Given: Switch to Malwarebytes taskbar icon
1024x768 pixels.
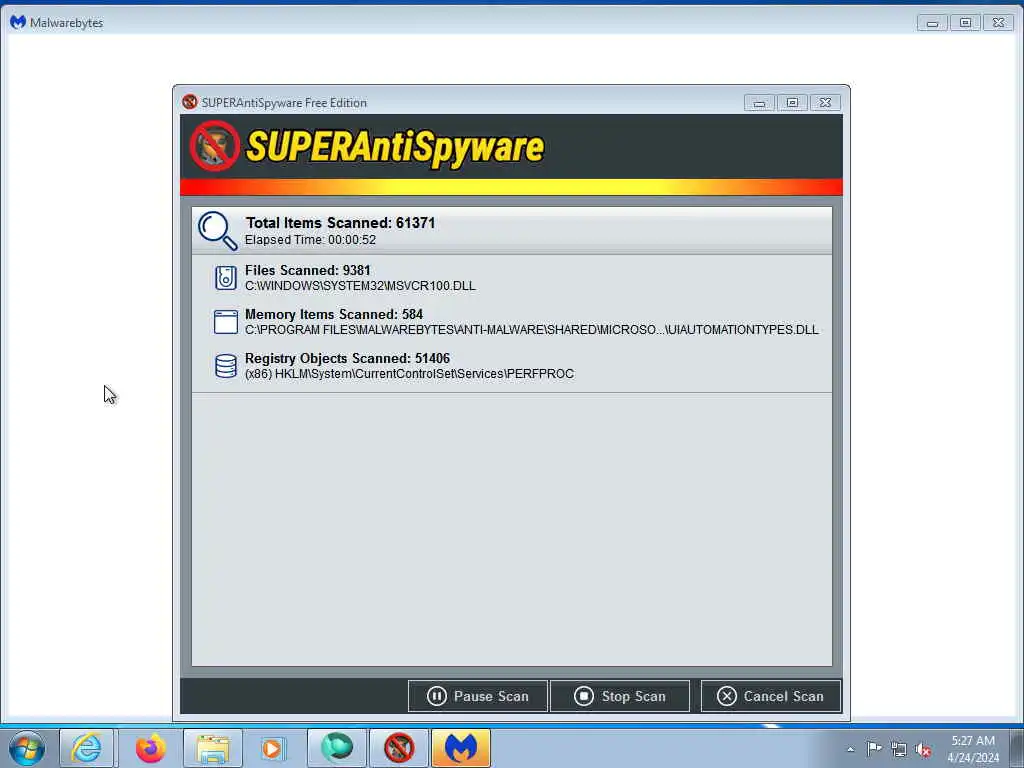Looking at the screenshot, I should pos(461,748).
